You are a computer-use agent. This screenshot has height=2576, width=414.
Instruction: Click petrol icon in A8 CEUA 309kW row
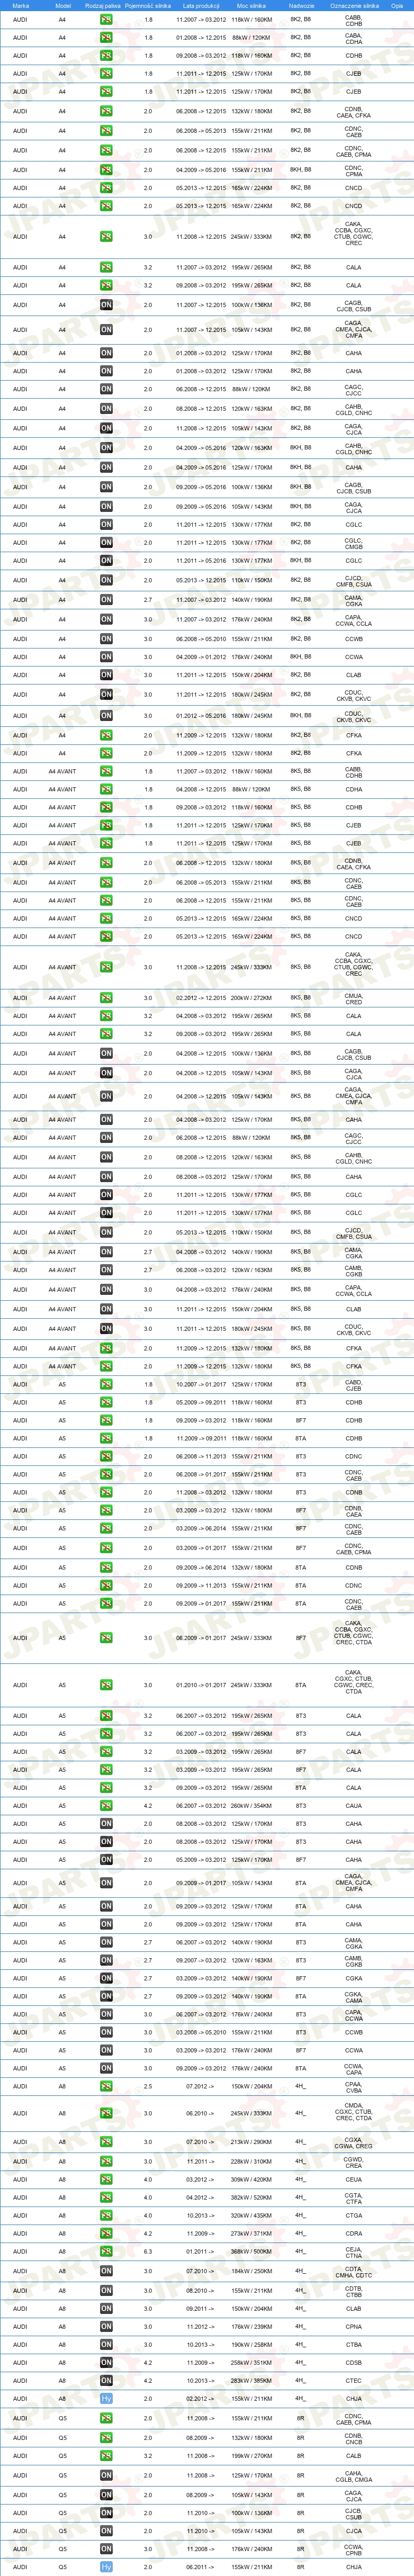[106, 2179]
